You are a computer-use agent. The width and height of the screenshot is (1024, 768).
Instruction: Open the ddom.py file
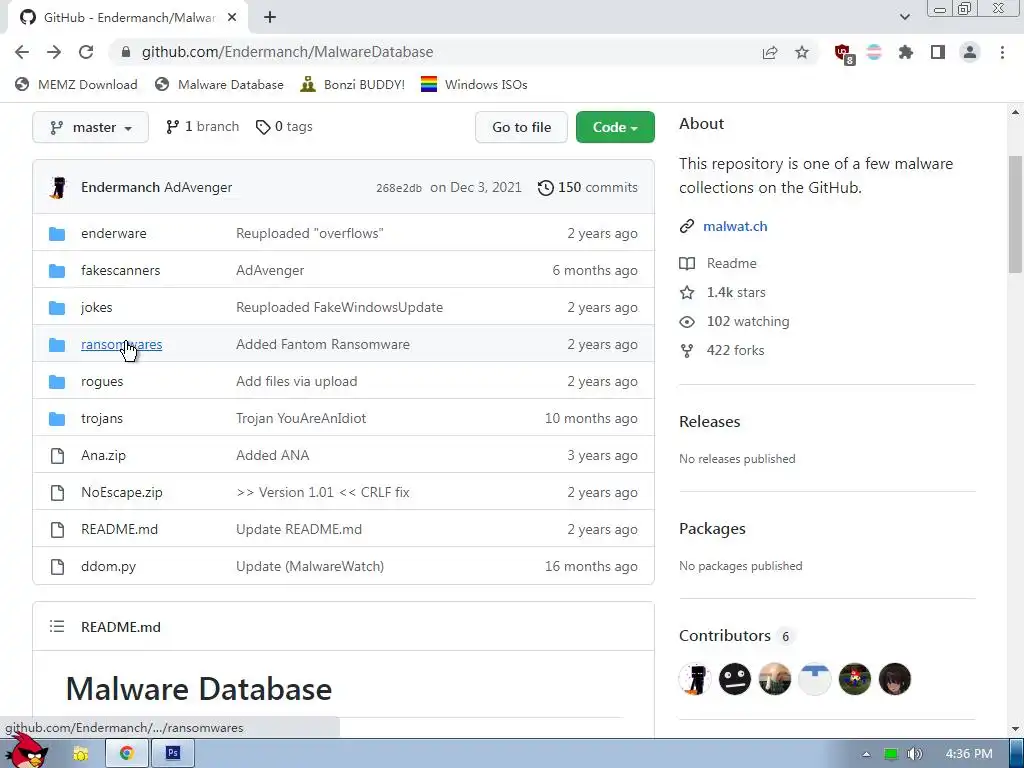click(x=108, y=567)
